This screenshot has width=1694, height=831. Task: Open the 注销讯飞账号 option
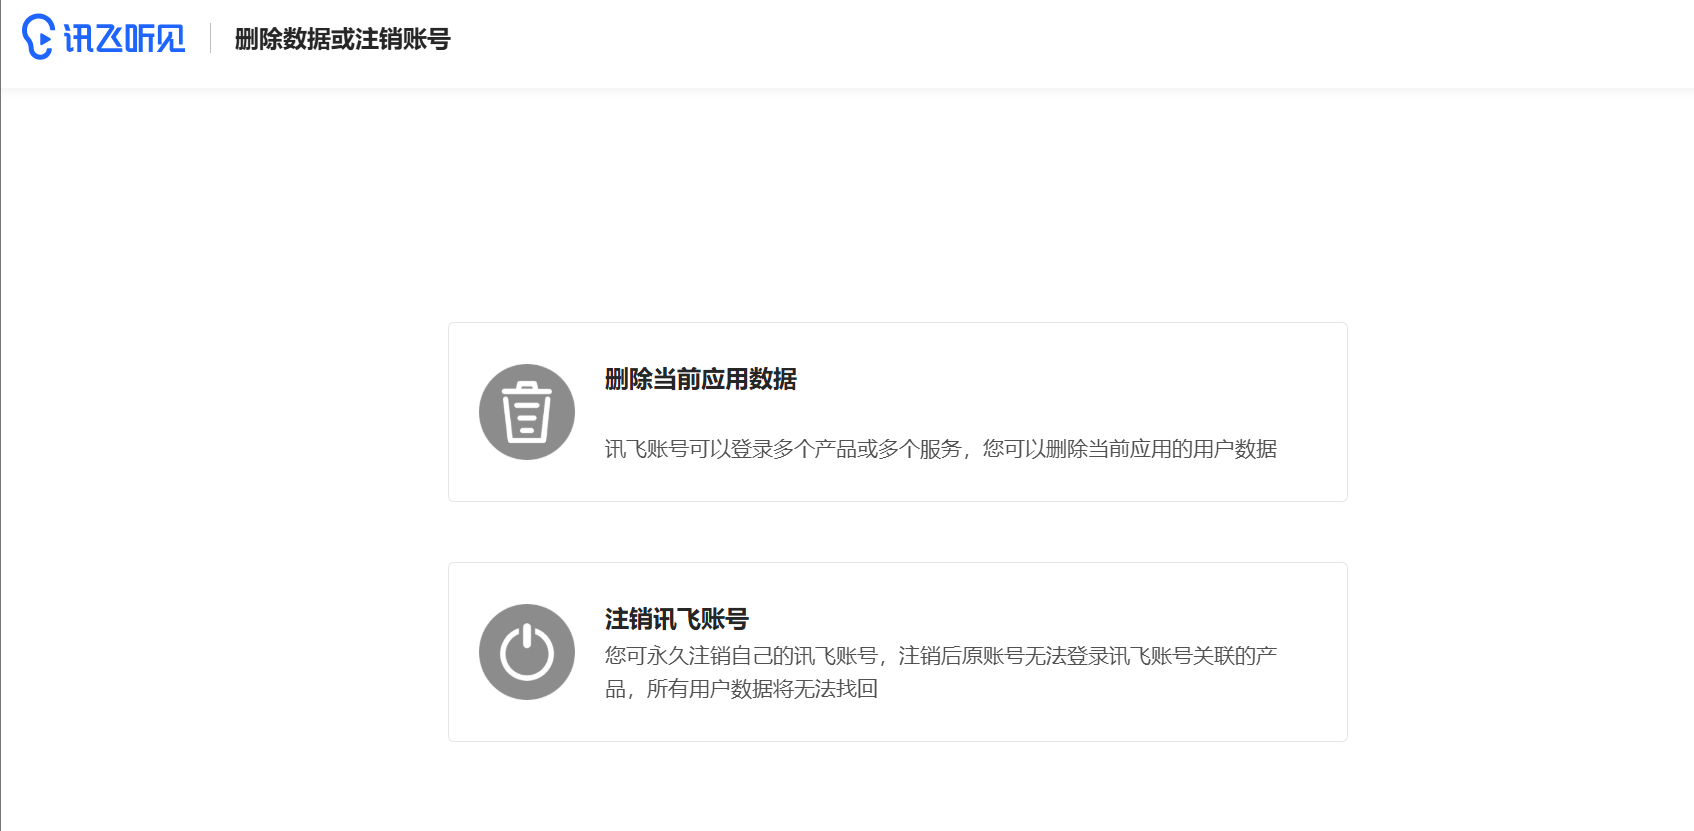coord(898,652)
